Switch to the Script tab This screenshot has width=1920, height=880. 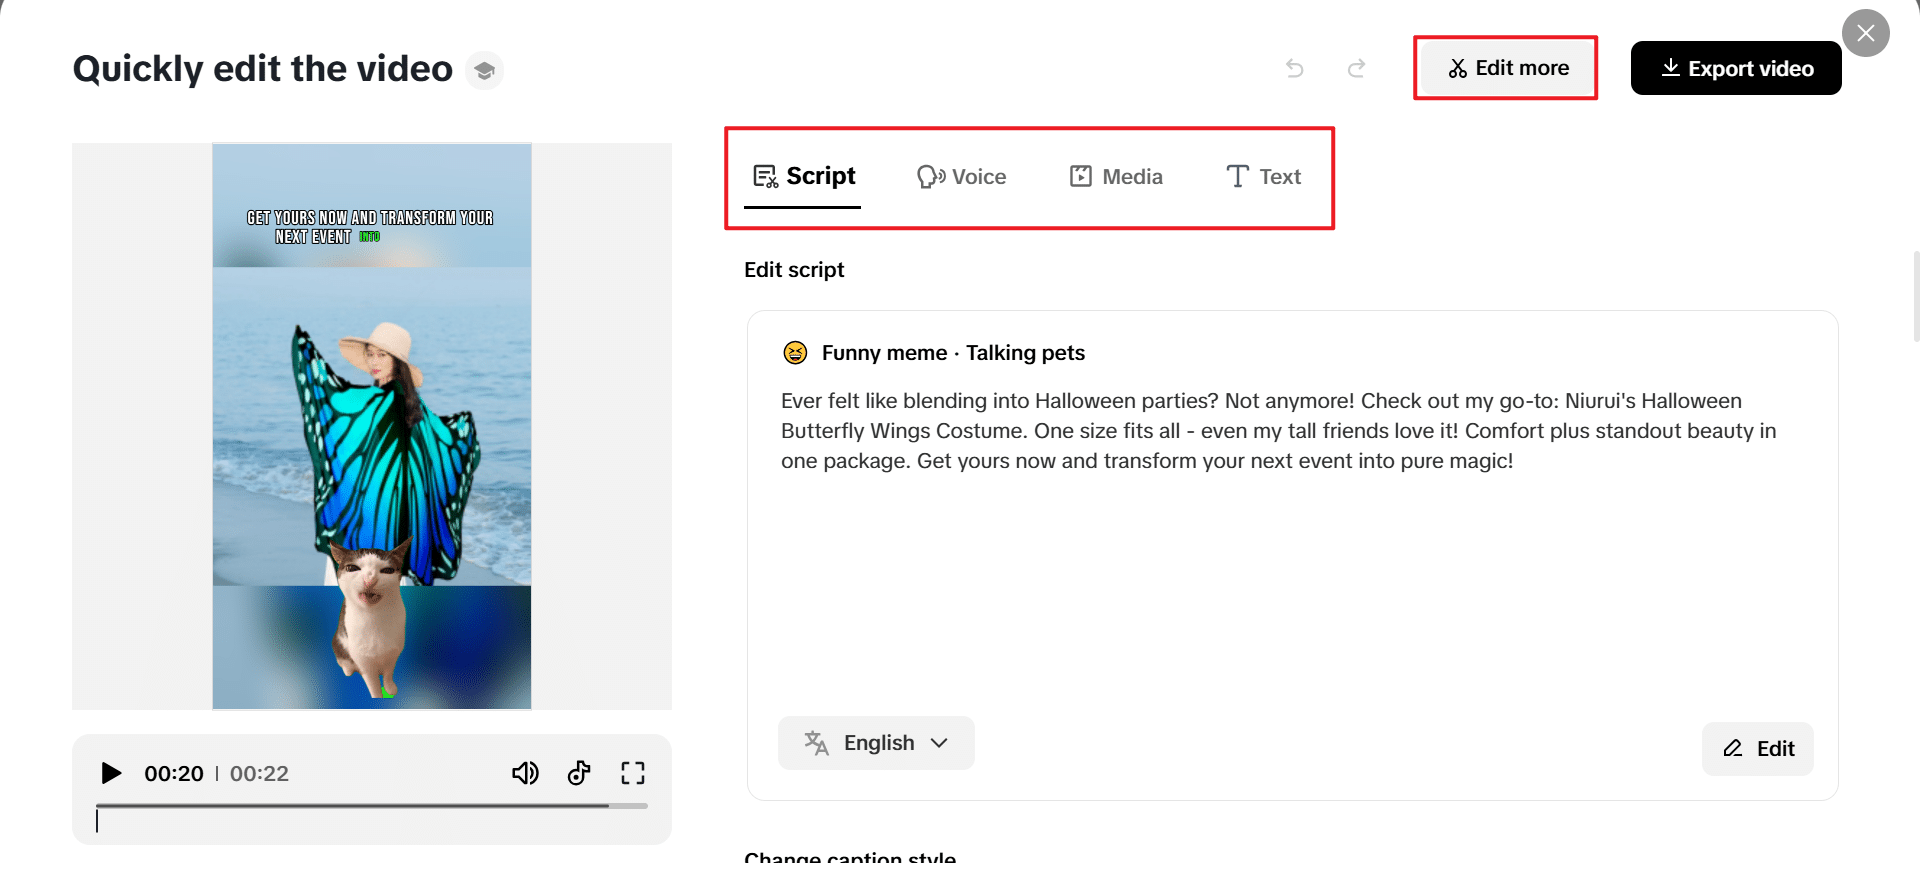click(803, 177)
